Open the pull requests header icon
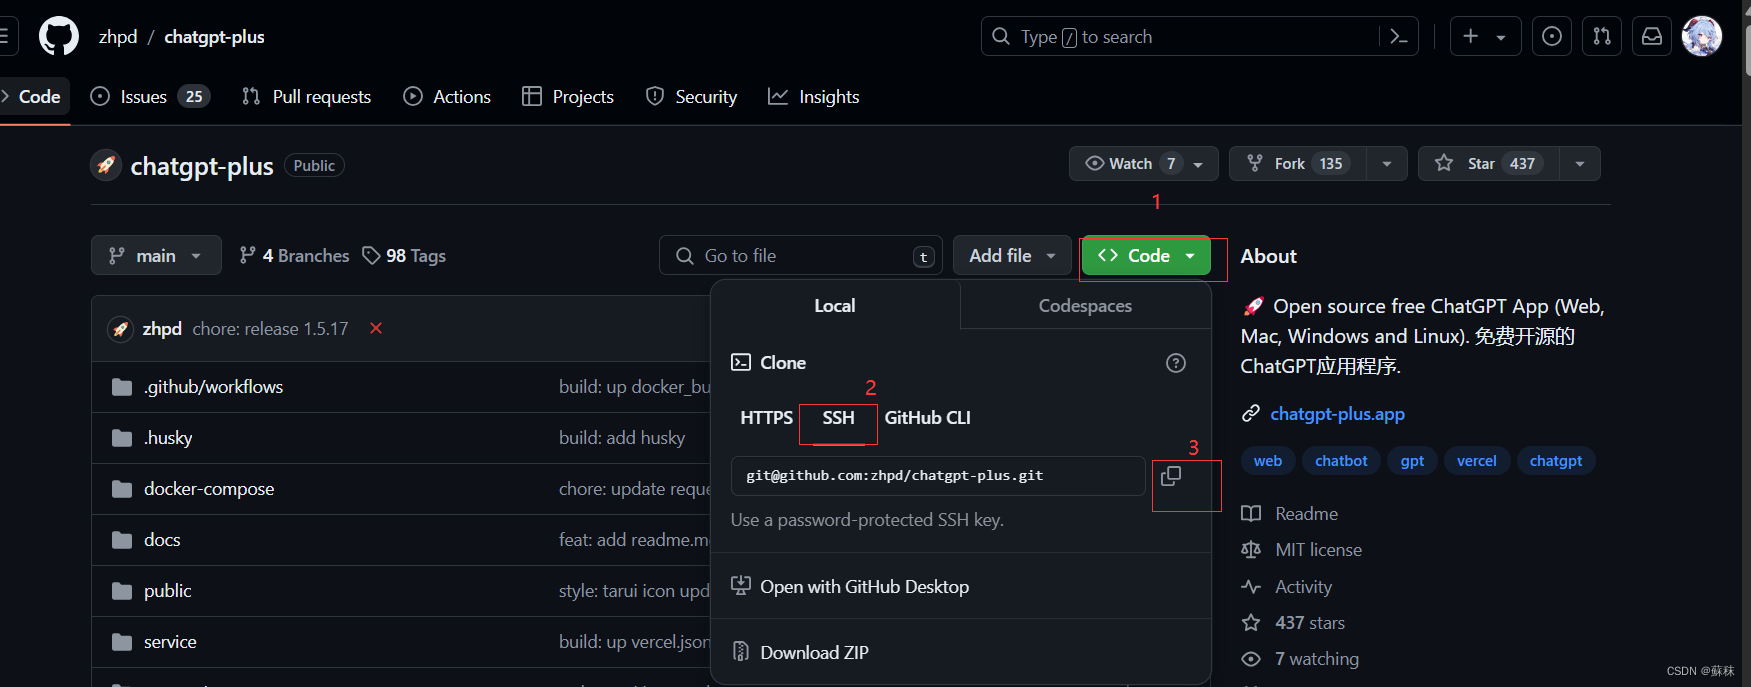The width and height of the screenshot is (1751, 687). coord(1602,37)
